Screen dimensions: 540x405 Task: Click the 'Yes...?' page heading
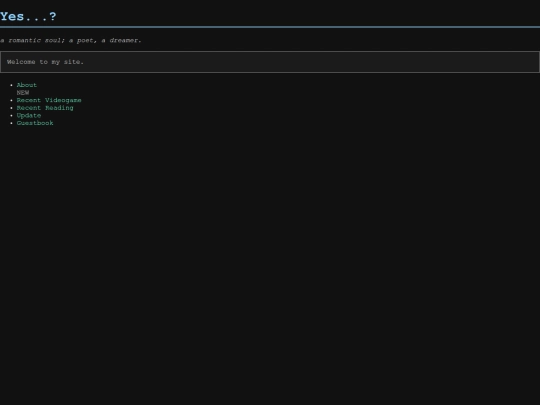(28, 17)
